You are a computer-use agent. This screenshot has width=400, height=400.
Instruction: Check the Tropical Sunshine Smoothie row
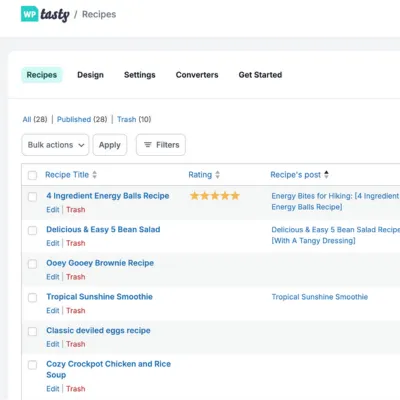tap(32, 298)
